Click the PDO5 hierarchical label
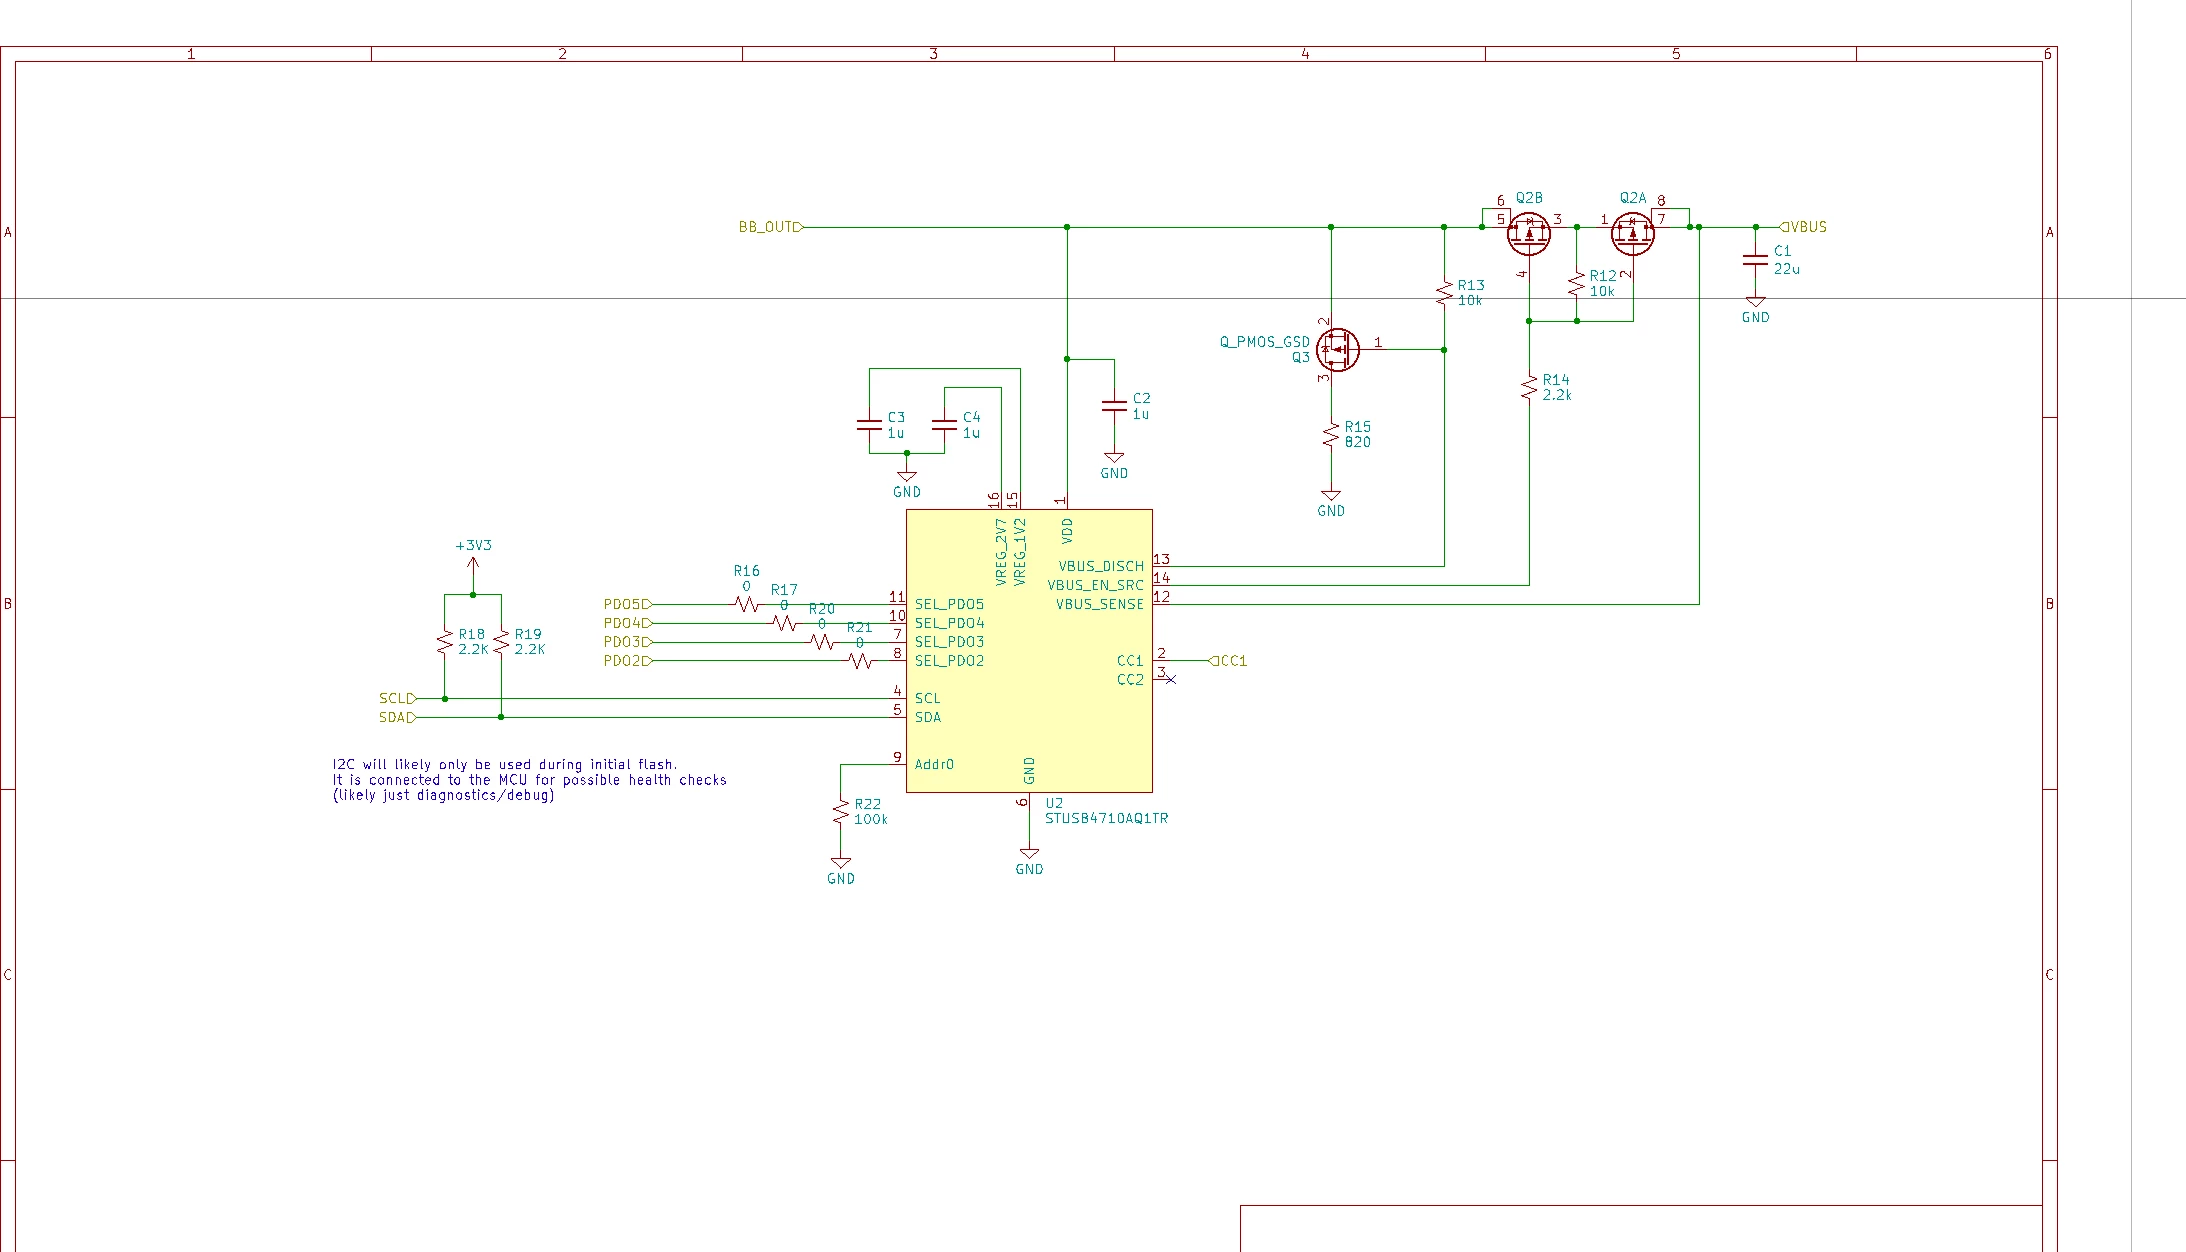 coord(628,604)
